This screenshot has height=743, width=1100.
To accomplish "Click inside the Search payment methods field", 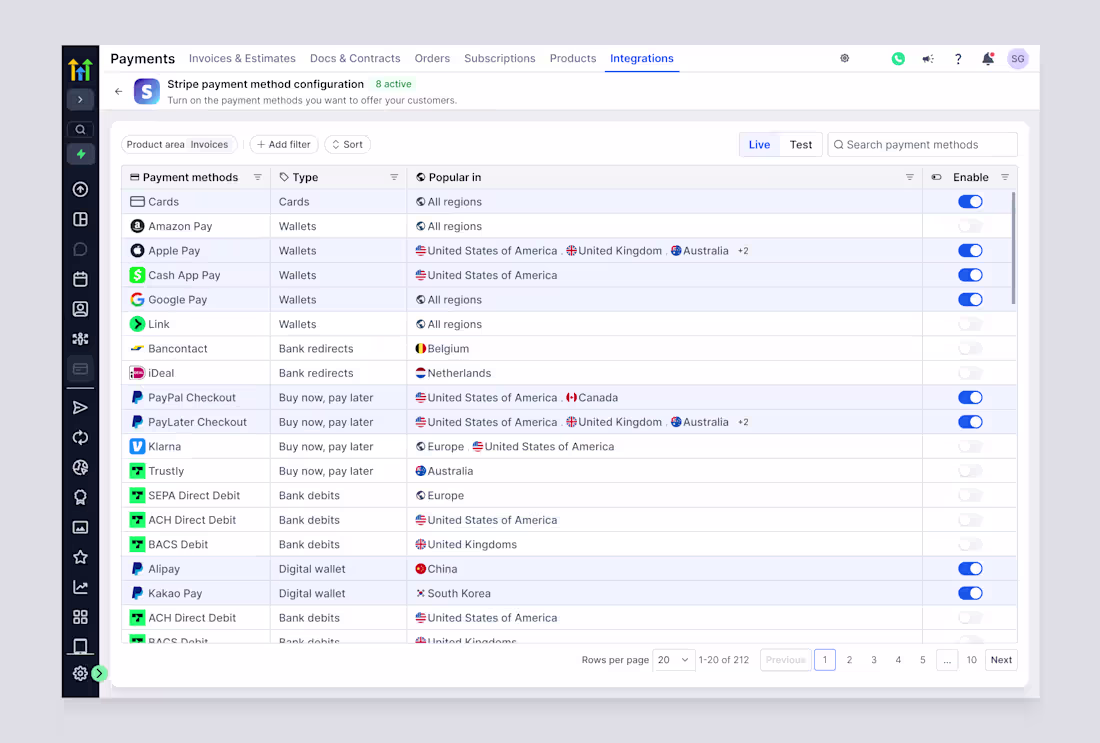I will click(x=922, y=144).
